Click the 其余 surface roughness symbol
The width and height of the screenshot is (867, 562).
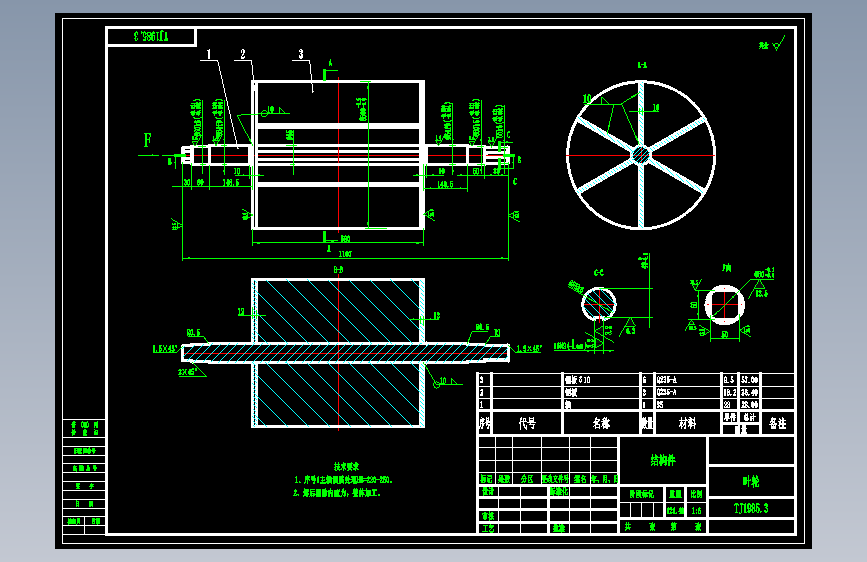point(772,44)
